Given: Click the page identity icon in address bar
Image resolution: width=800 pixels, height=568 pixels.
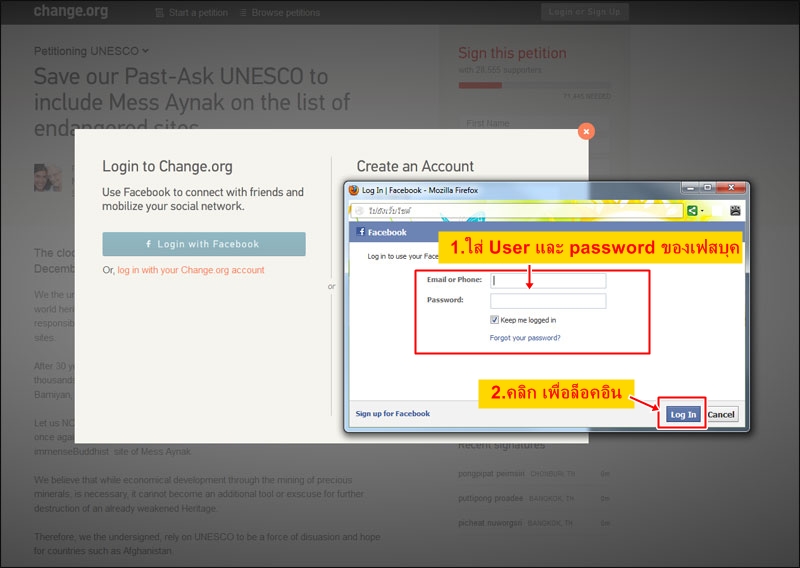Looking at the screenshot, I should [359, 211].
